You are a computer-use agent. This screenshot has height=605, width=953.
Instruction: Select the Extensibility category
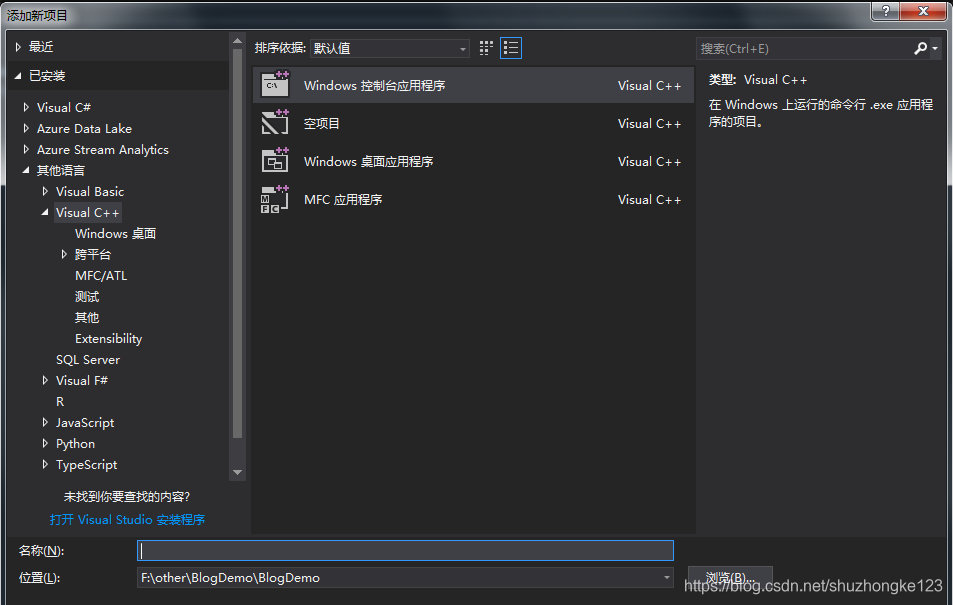point(108,339)
